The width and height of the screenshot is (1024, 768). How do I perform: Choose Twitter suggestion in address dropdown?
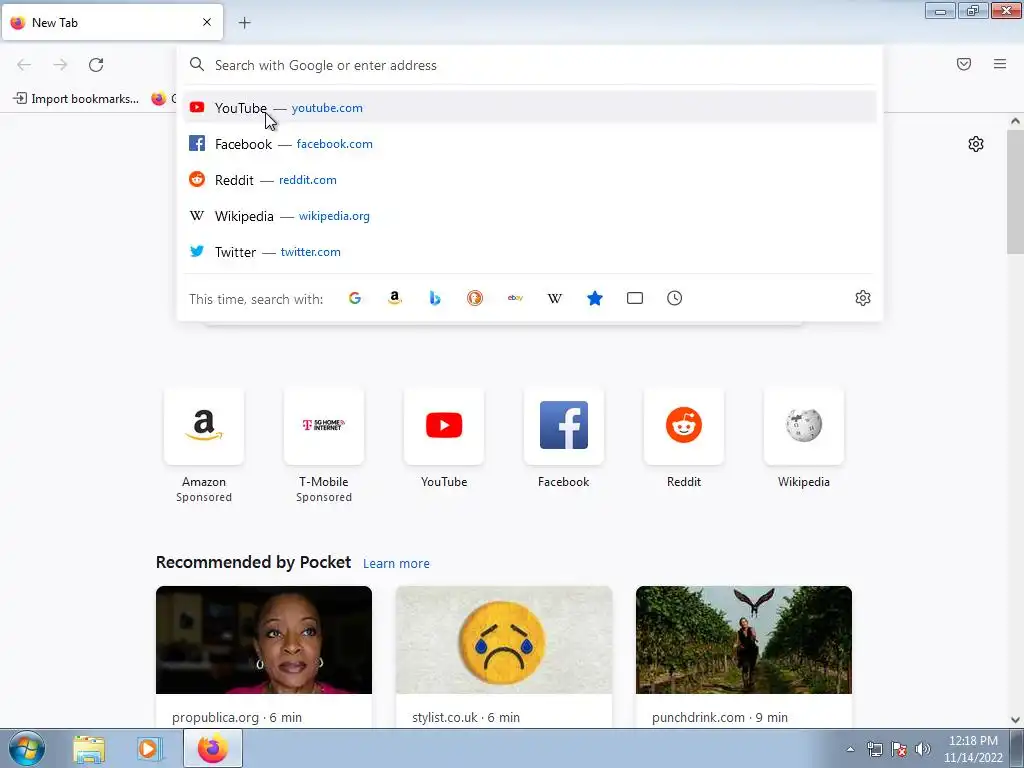(530, 251)
